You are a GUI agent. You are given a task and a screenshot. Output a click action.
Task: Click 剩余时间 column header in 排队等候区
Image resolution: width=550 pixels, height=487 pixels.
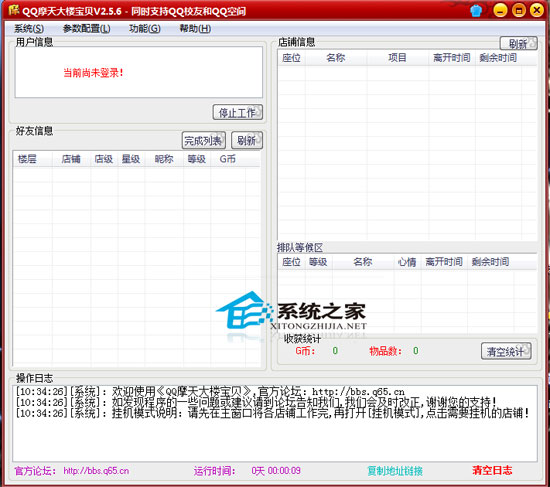490,262
